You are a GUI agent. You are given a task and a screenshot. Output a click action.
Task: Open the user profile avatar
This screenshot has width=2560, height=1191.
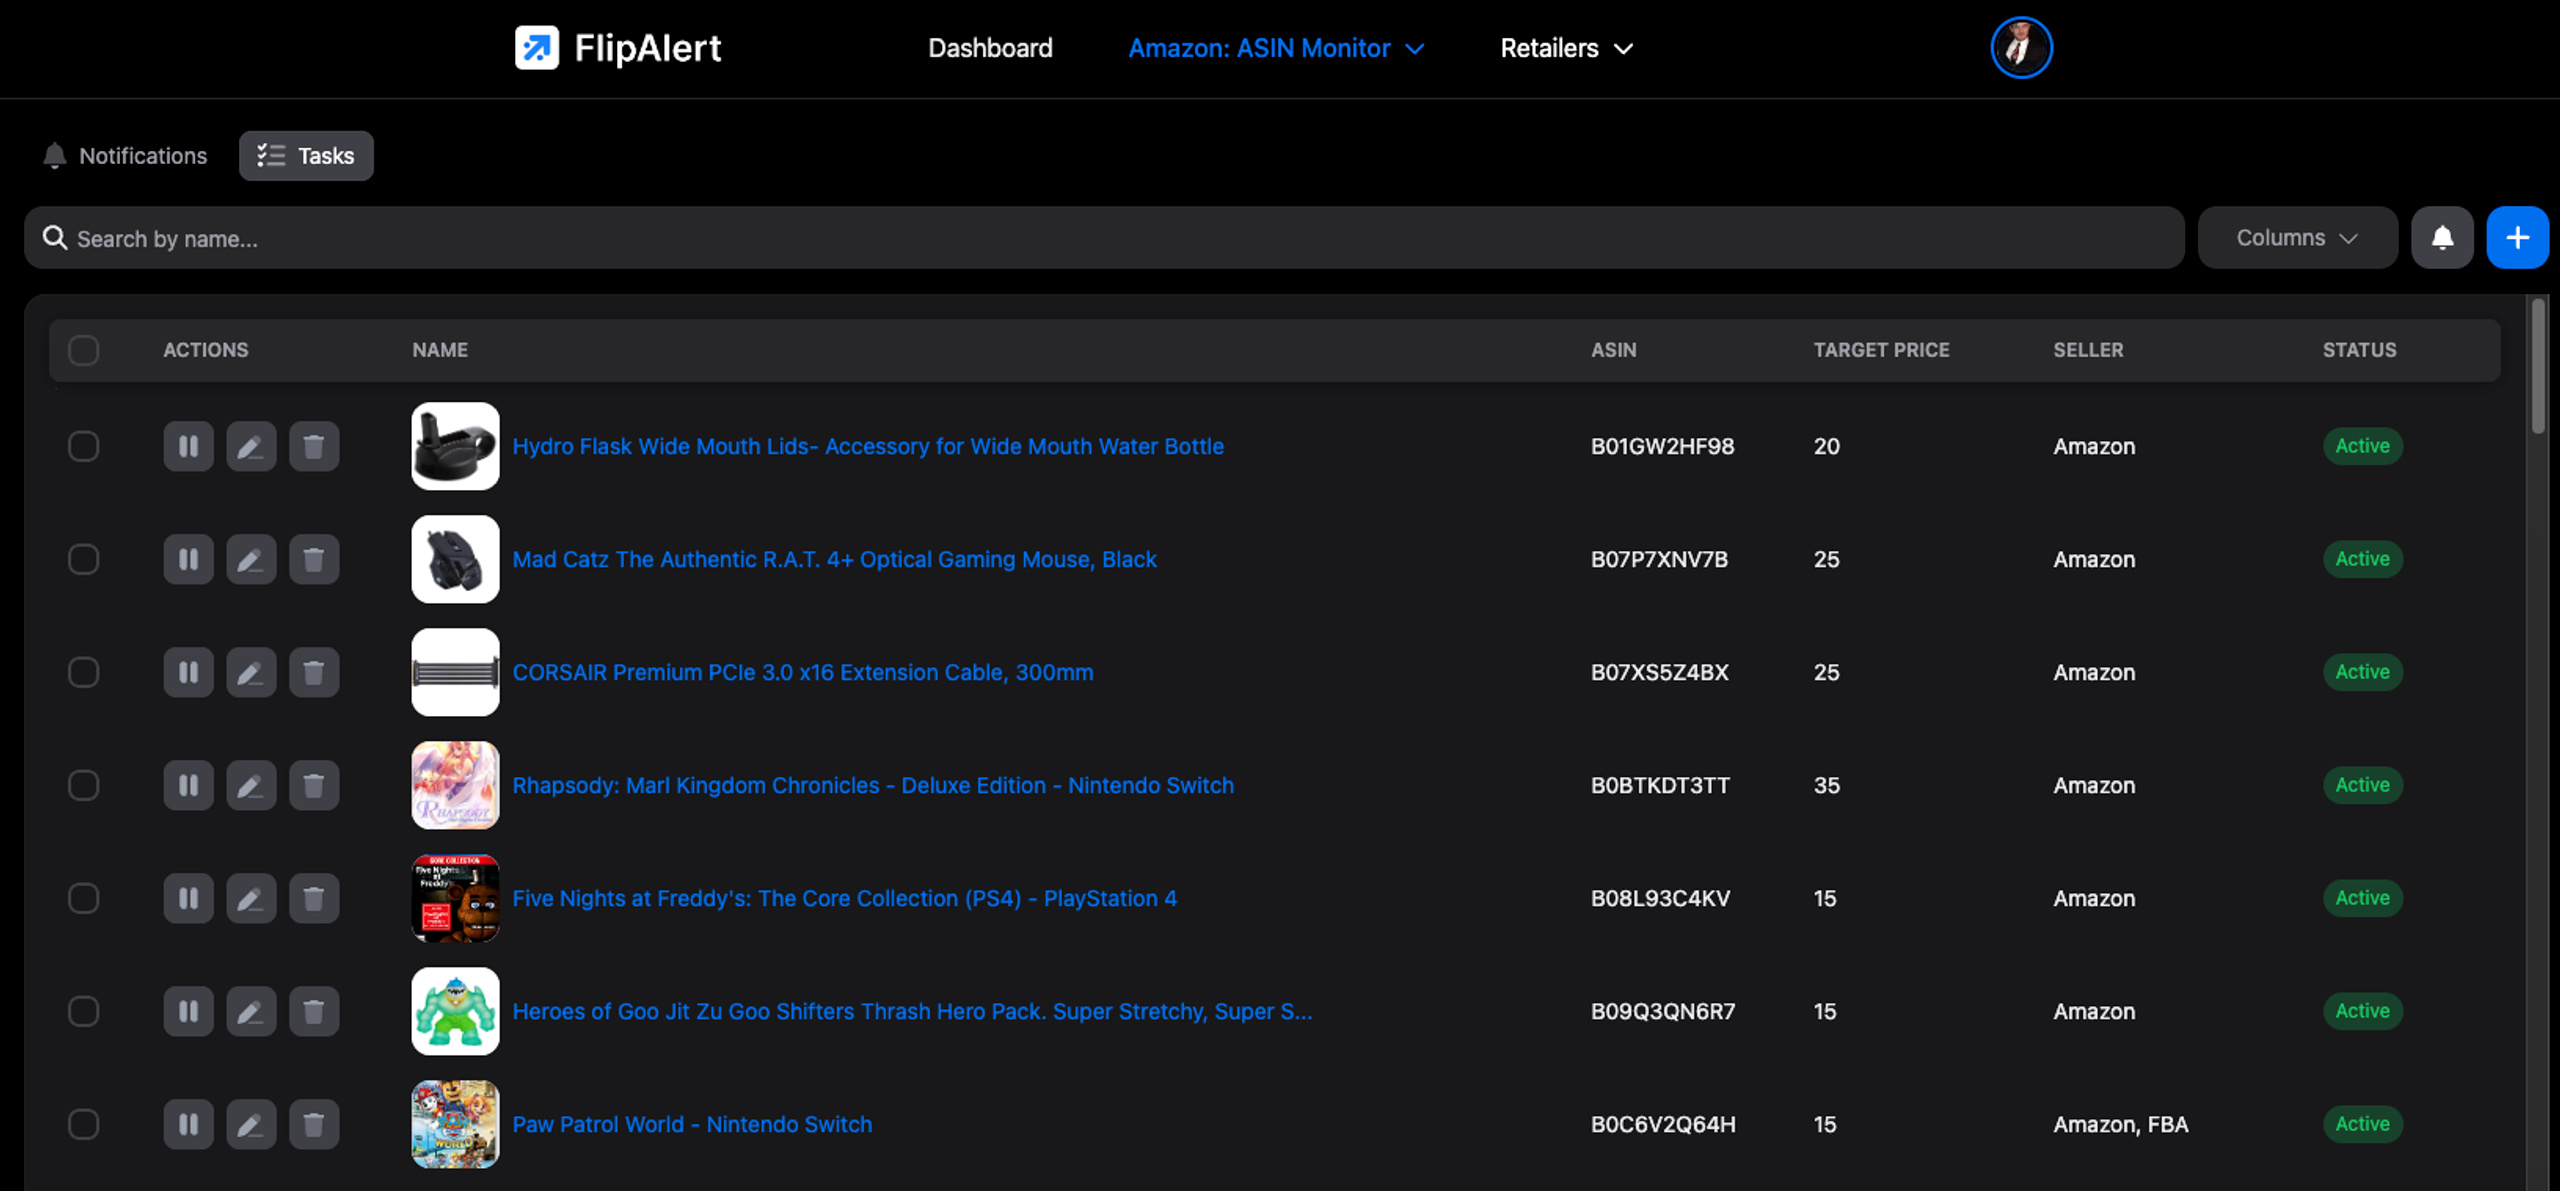tap(2021, 48)
